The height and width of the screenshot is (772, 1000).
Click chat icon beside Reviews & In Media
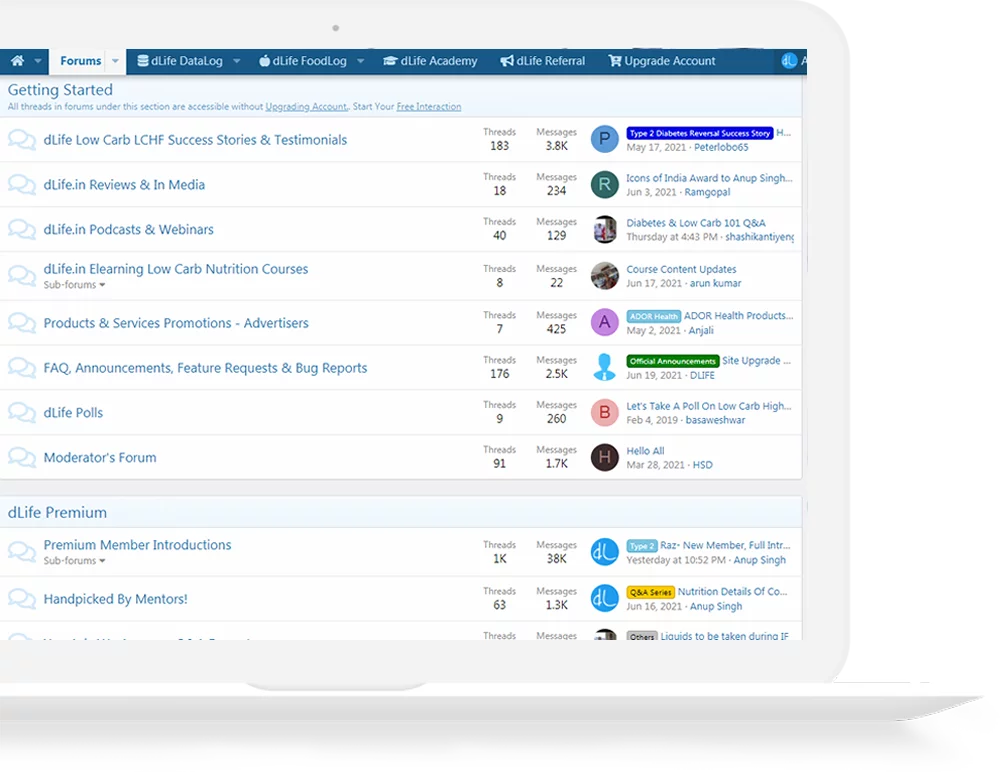[22, 184]
